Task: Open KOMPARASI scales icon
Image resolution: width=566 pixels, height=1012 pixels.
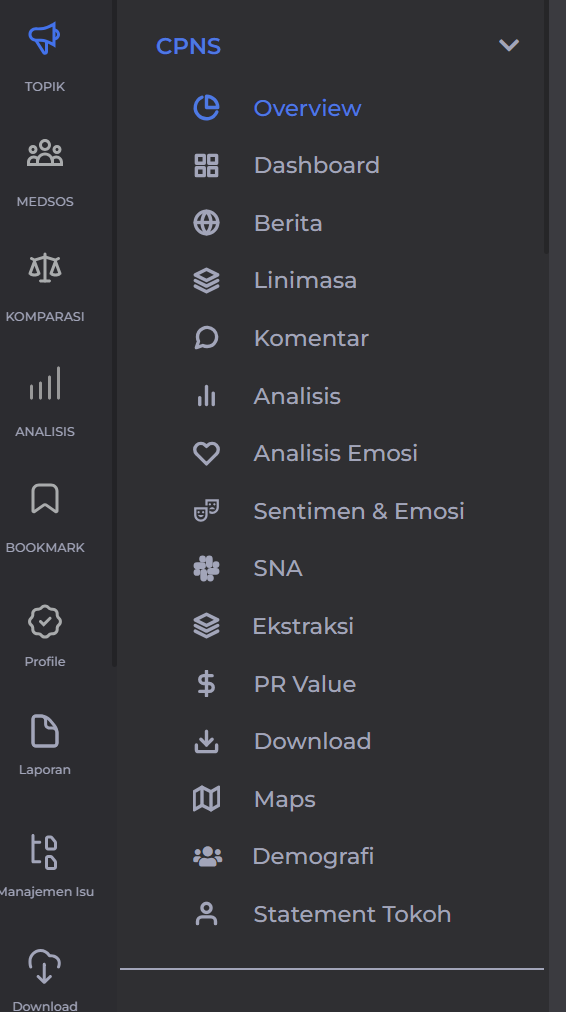Action: pyautogui.click(x=45, y=268)
